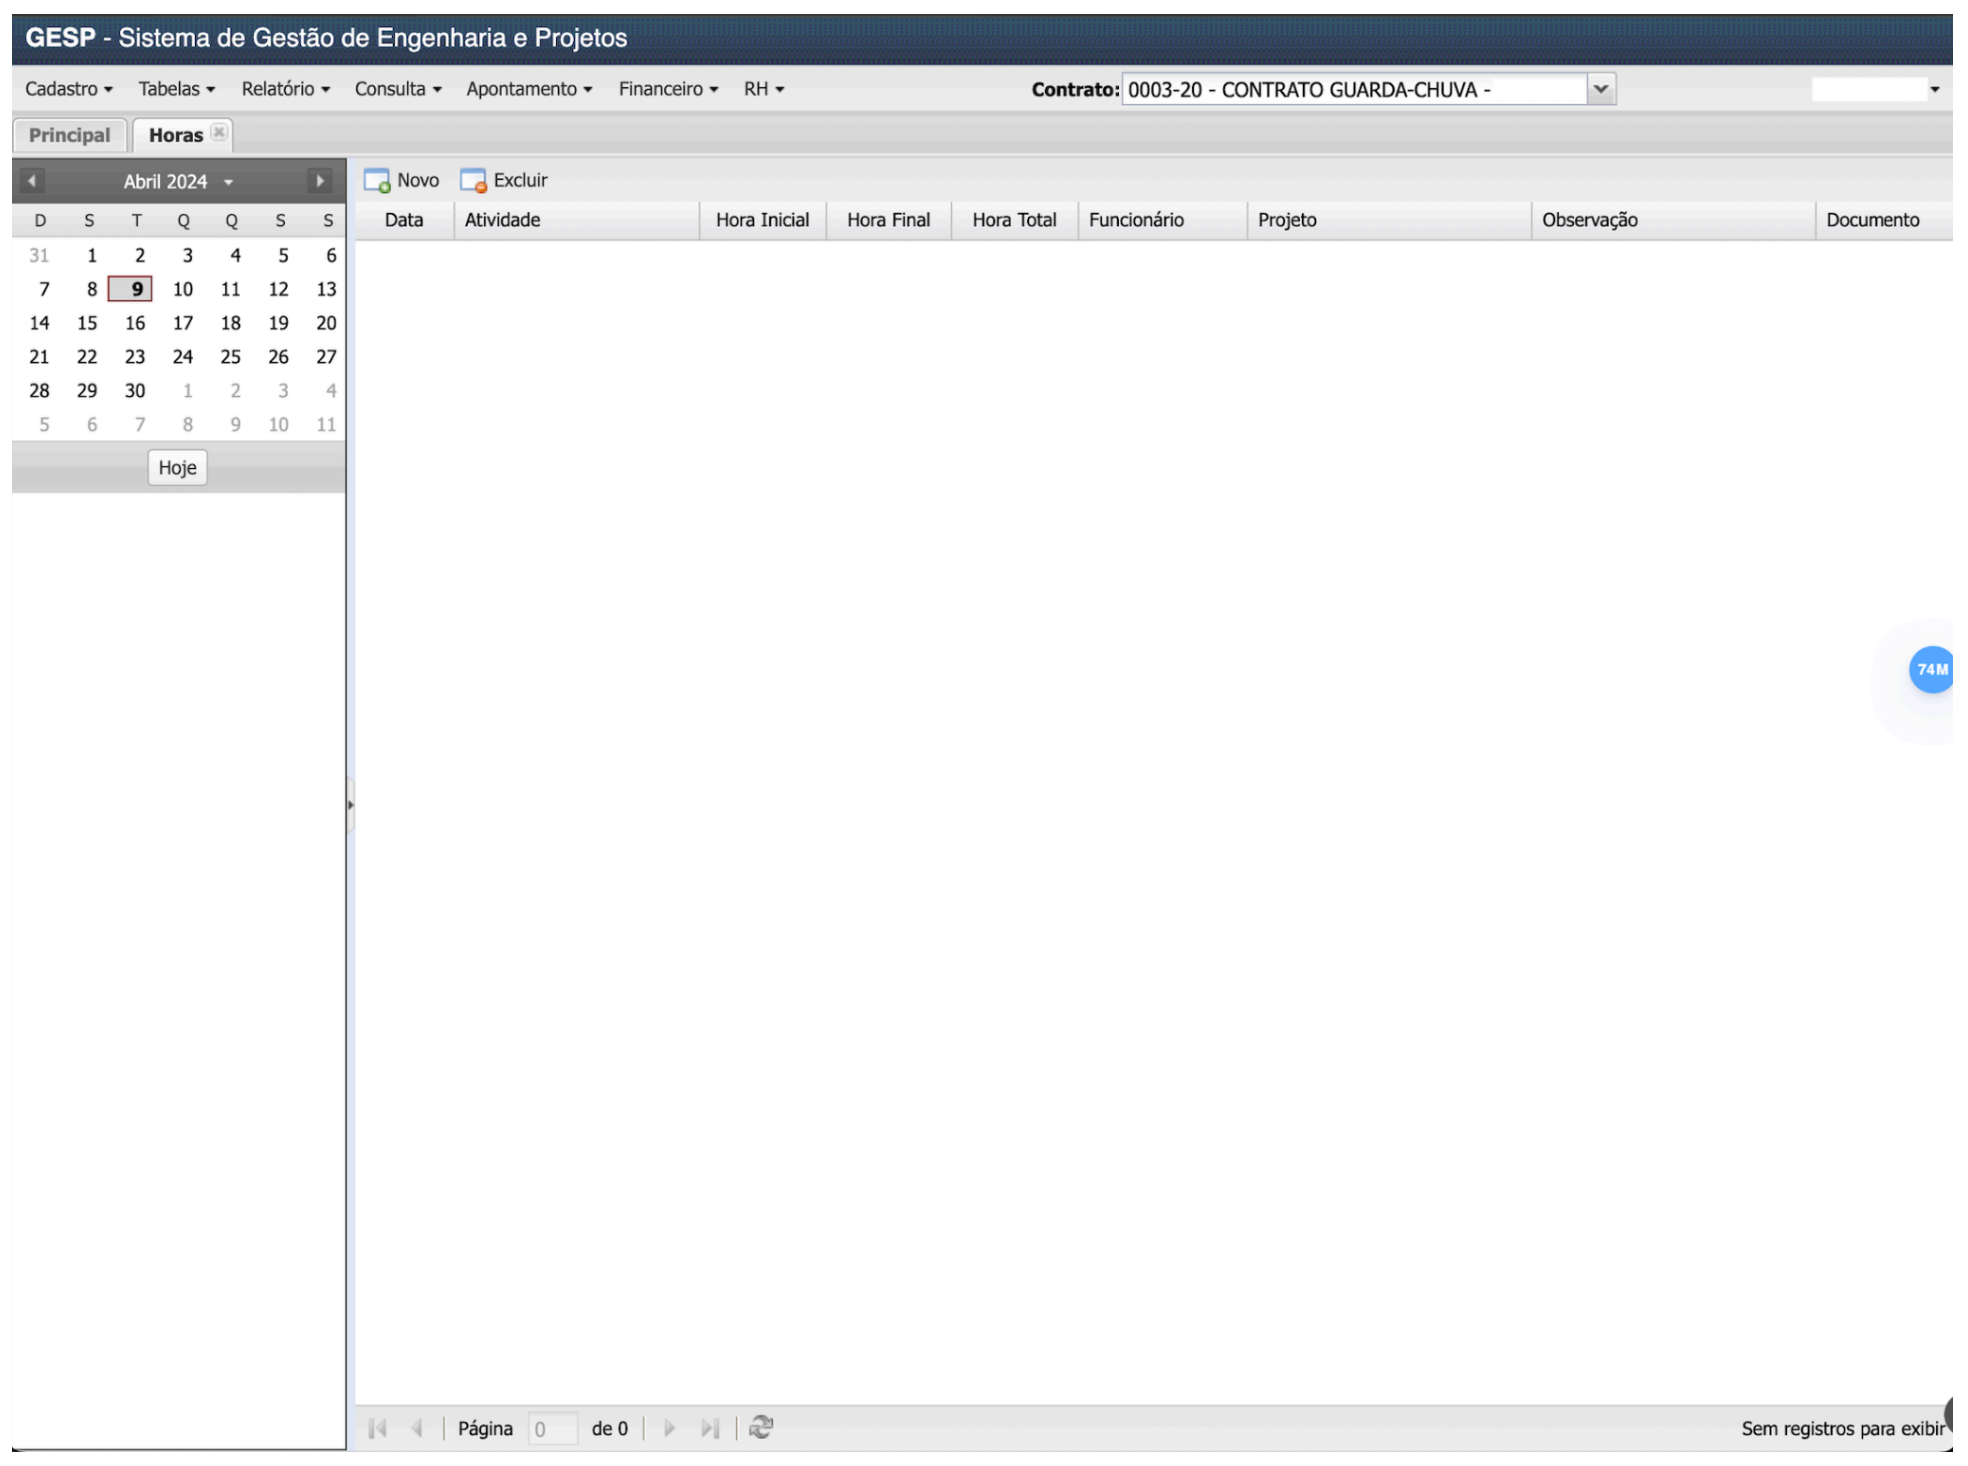Image resolution: width=1968 pixels, height=1466 pixels.
Task: Click the Novo new record icon
Action: coord(376,181)
